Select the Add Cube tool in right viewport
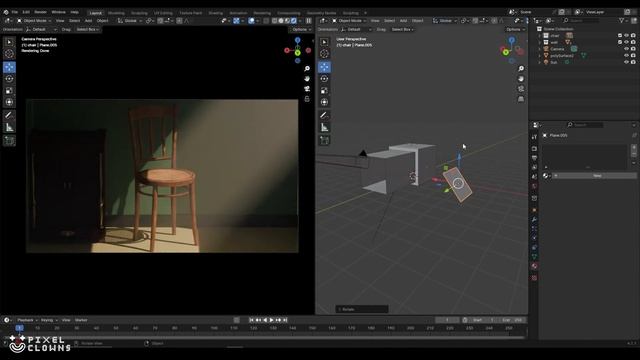Viewport: 640px width, 360px height. click(324, 140)
